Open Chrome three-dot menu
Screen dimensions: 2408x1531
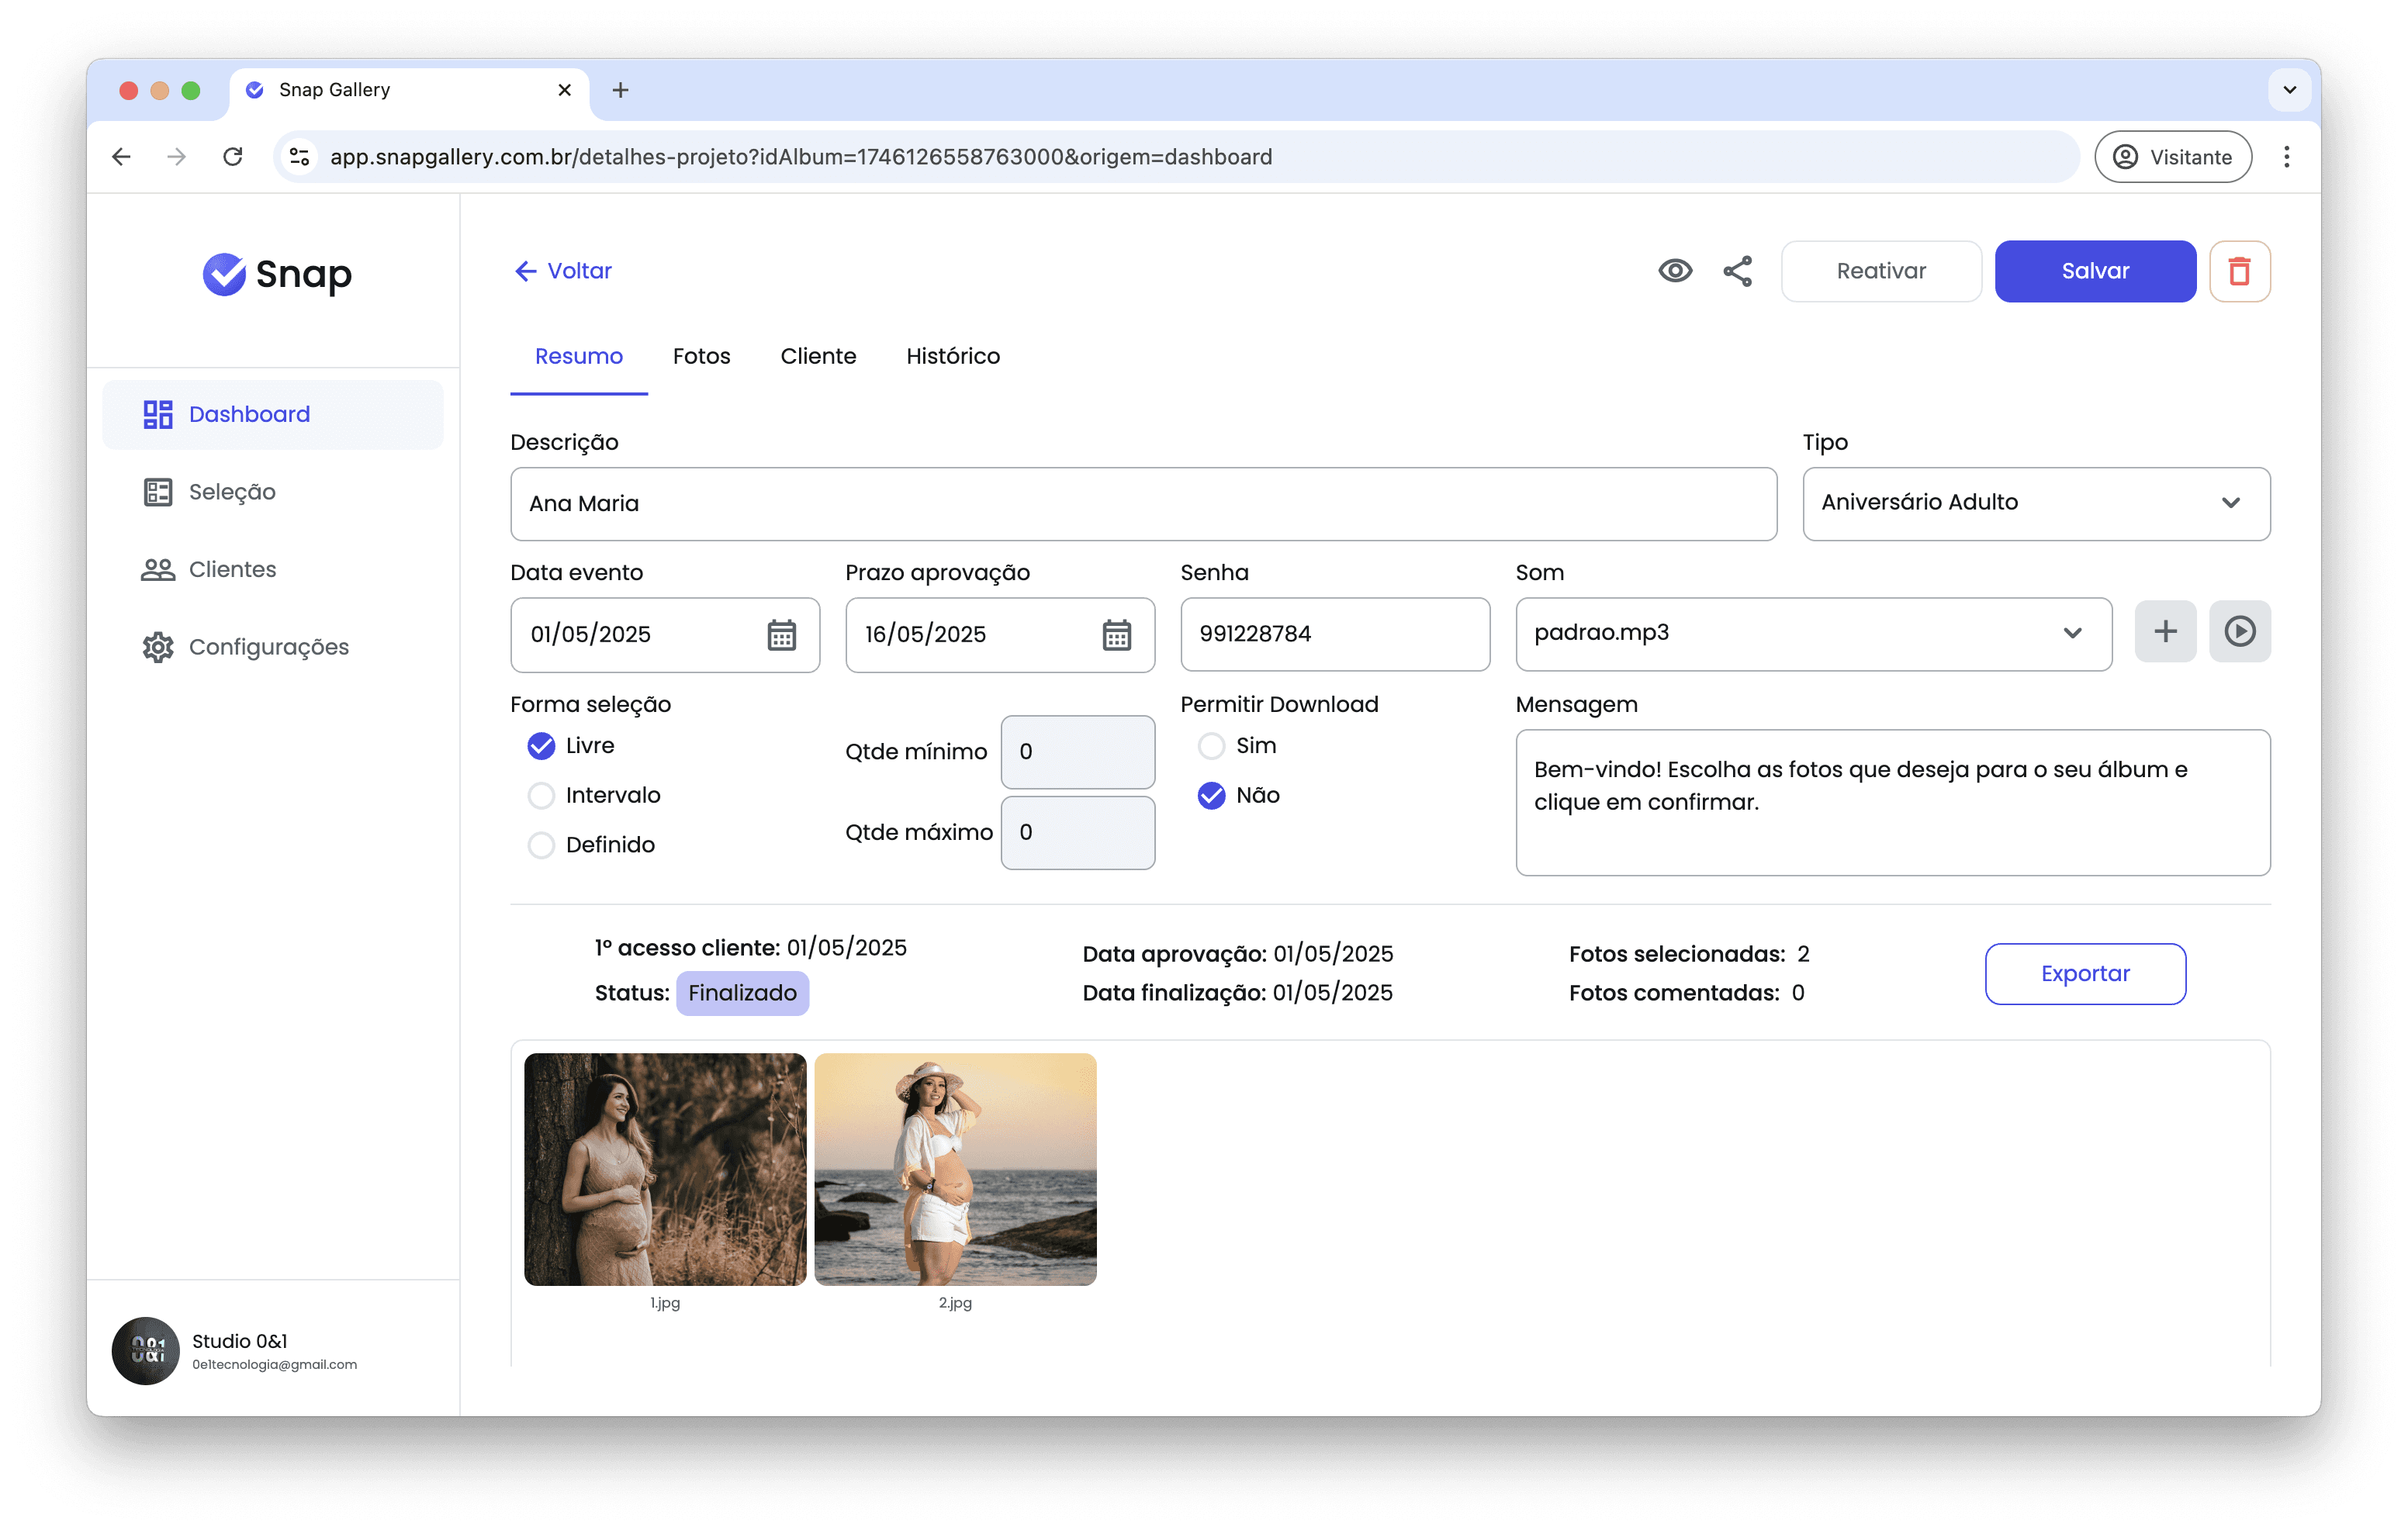click(2286, 157)
